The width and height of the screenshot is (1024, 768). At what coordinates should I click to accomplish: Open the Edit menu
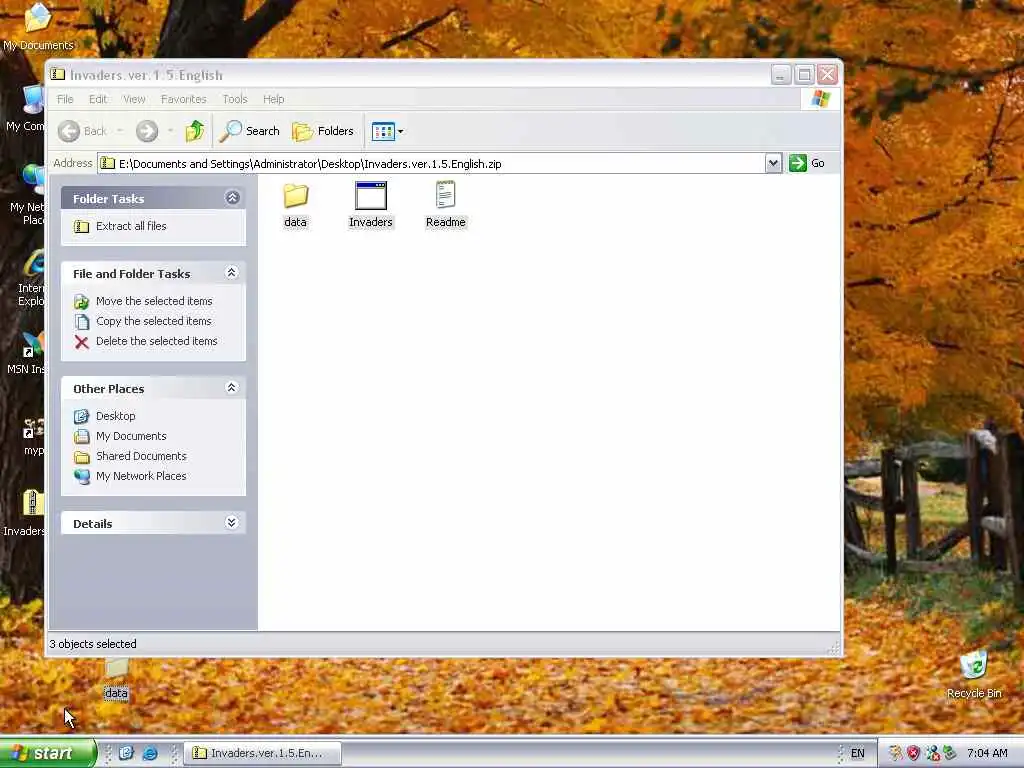pyautogui.click(x=98, y=99)
